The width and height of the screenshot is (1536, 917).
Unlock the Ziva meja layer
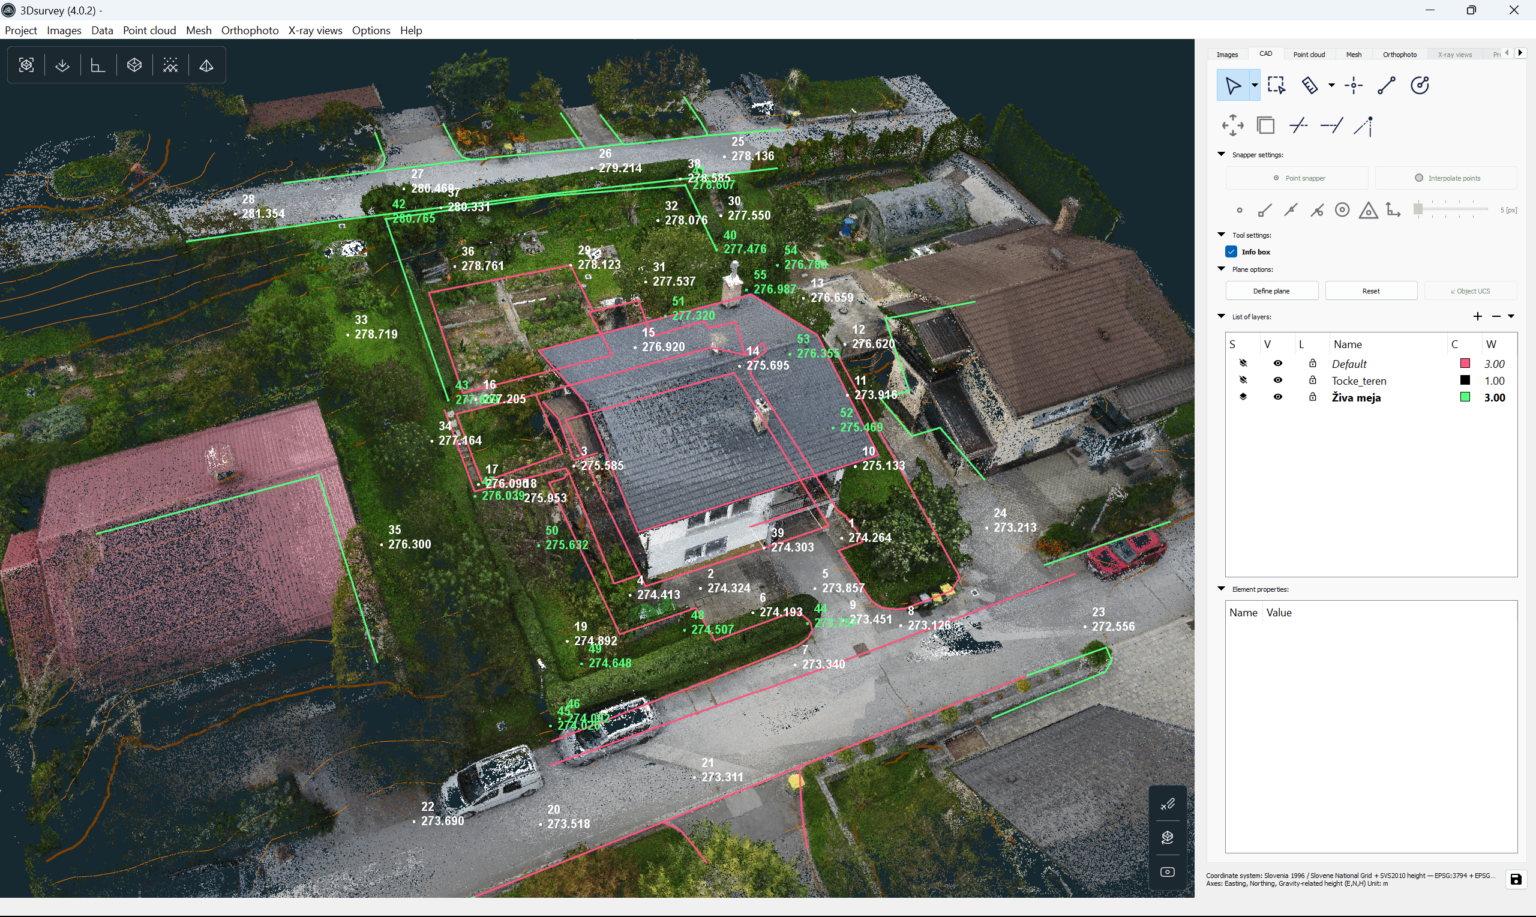(1312, 397)
